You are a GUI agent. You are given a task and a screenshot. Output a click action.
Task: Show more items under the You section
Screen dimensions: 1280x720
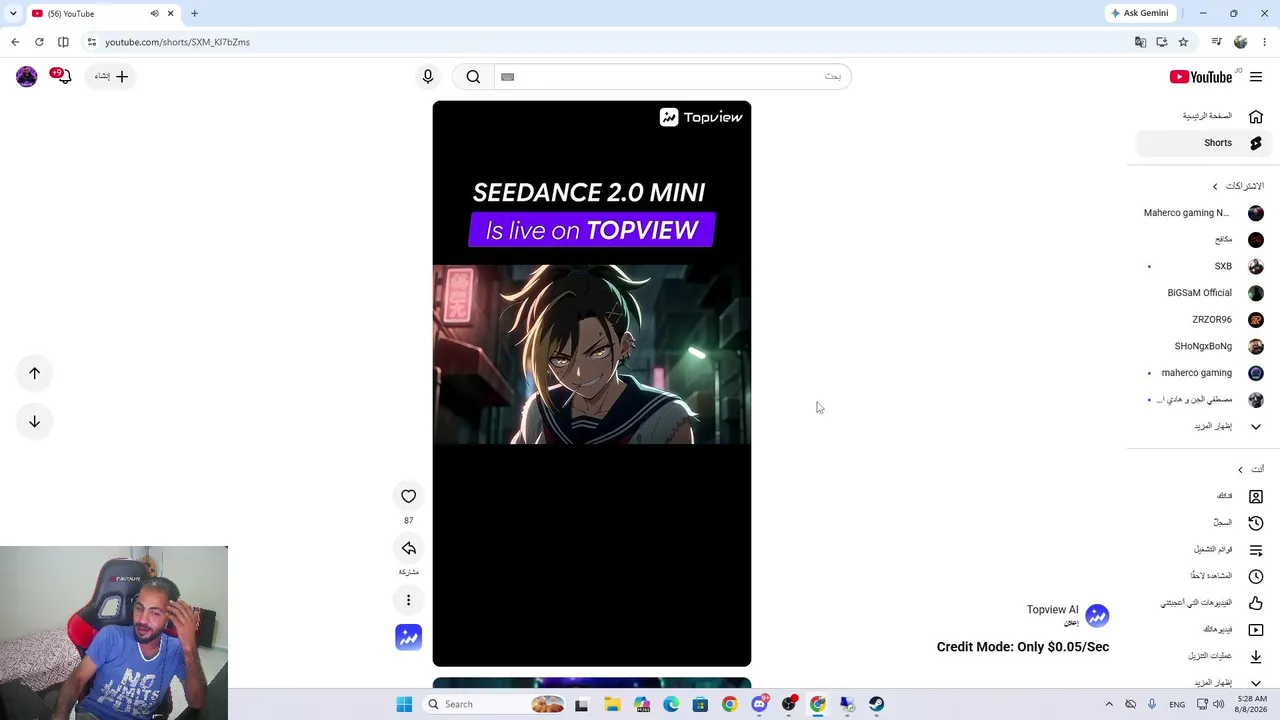(1203, 683)
